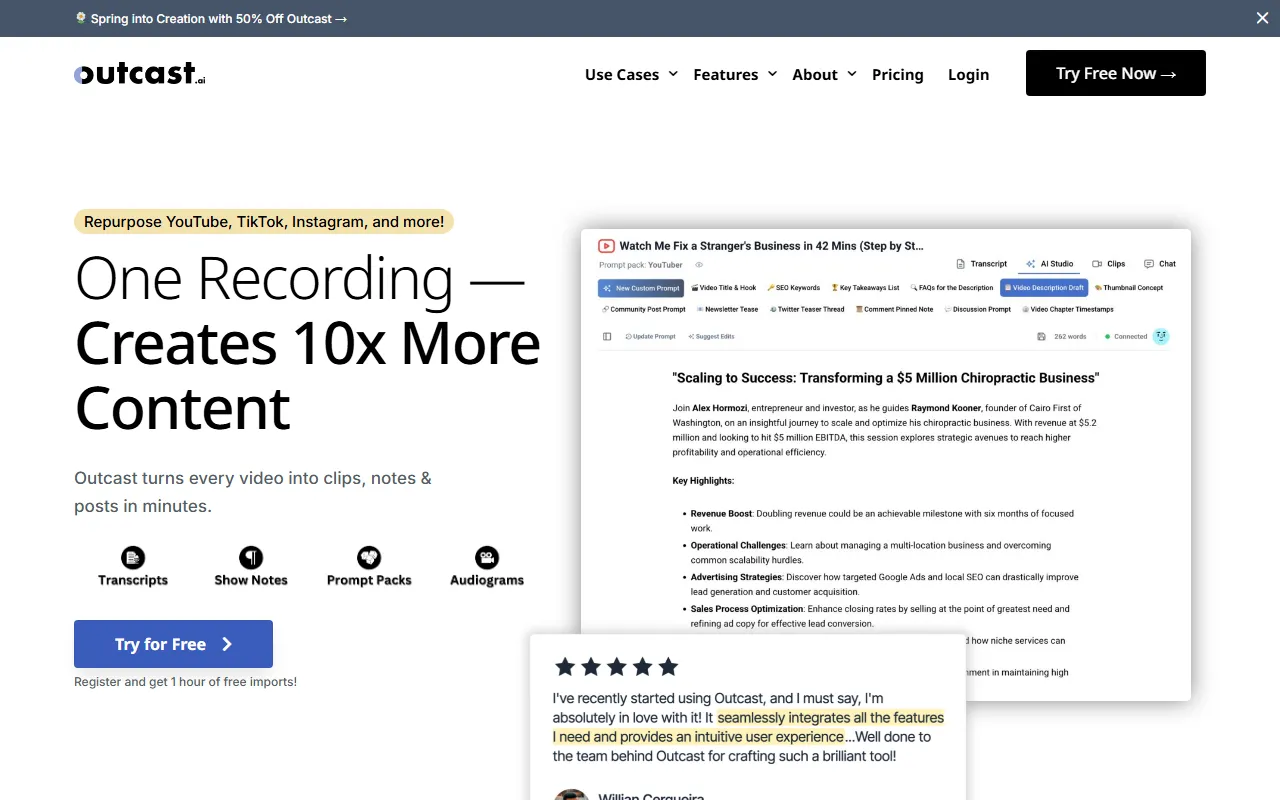Switch to the Transcript tab

pyautogui.click(x=981, y=264)
